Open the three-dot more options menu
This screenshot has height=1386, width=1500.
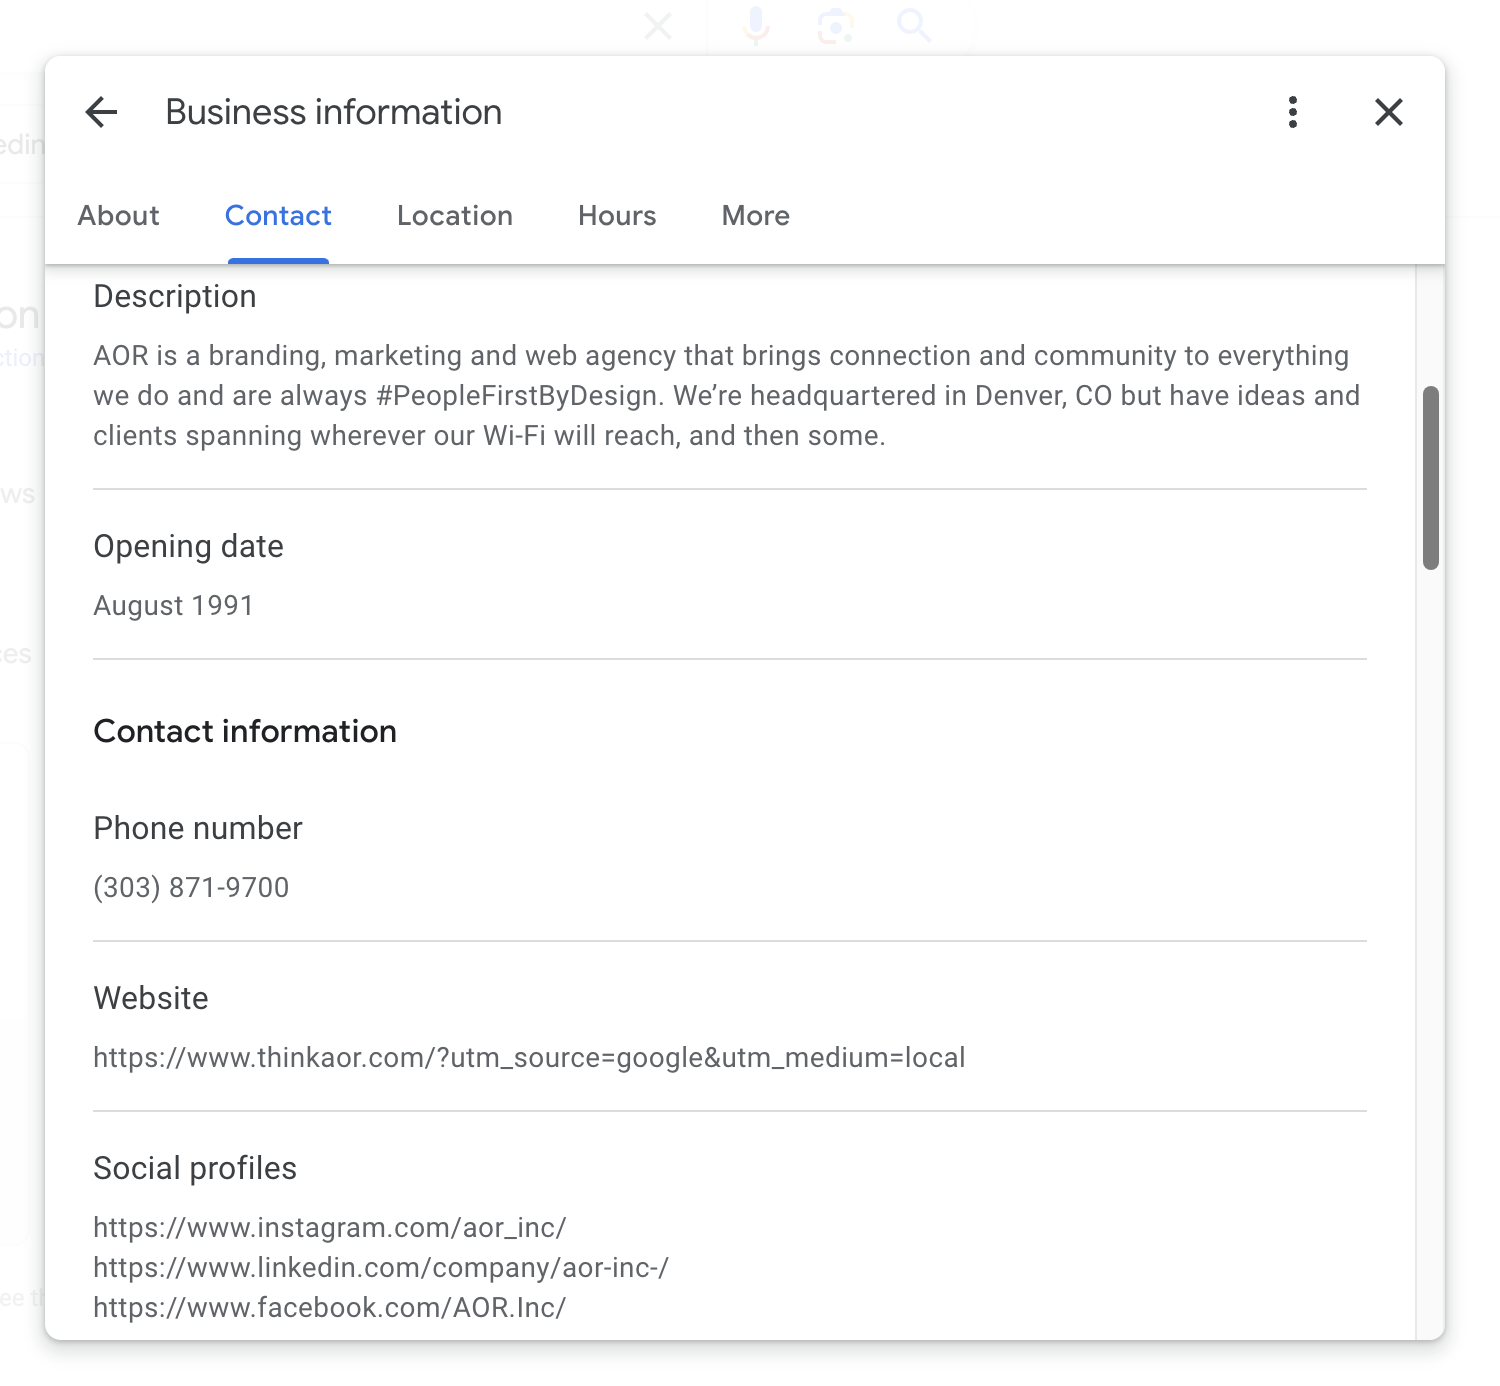click(1293, 112)
